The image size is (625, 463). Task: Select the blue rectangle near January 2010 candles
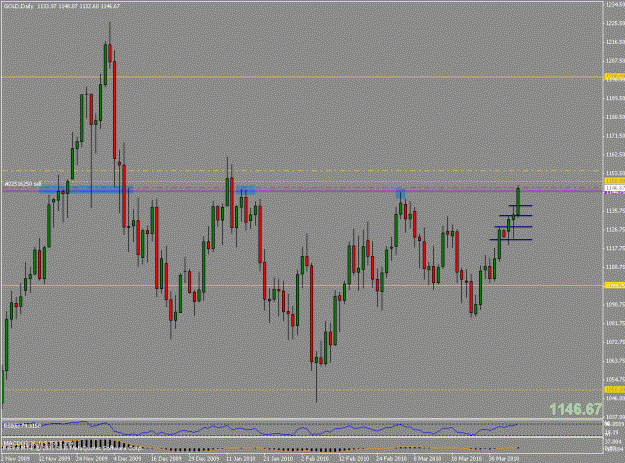(246, 190)
